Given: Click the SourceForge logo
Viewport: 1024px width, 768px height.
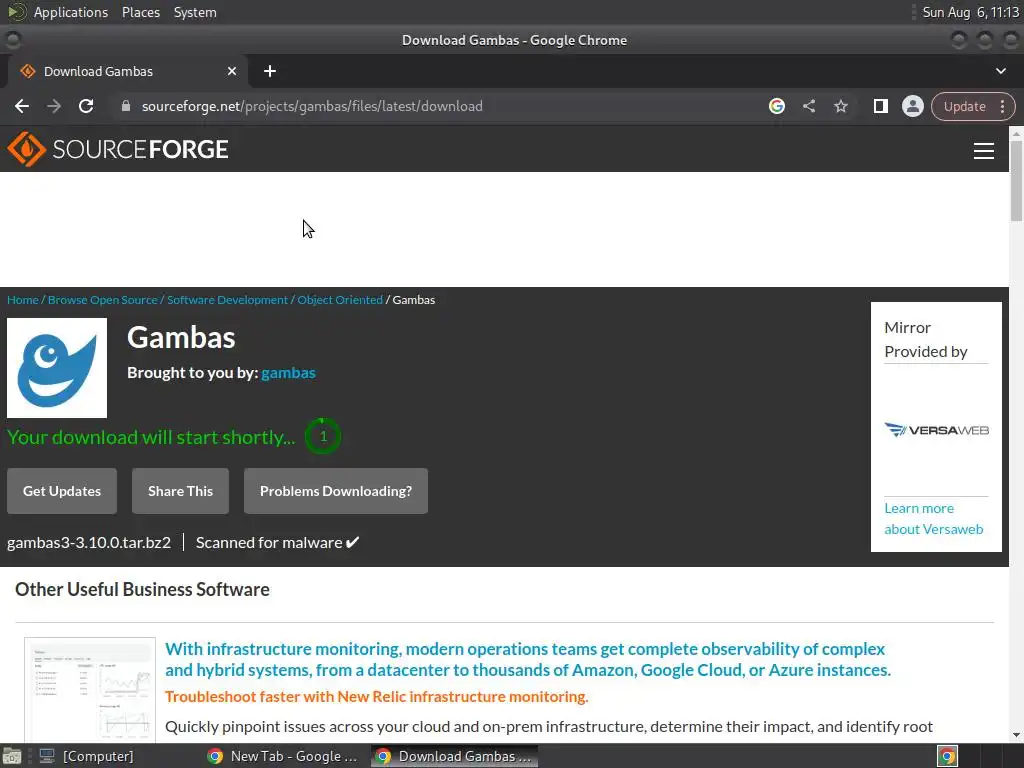Looking at the screenshot, I should click(118, 150).
